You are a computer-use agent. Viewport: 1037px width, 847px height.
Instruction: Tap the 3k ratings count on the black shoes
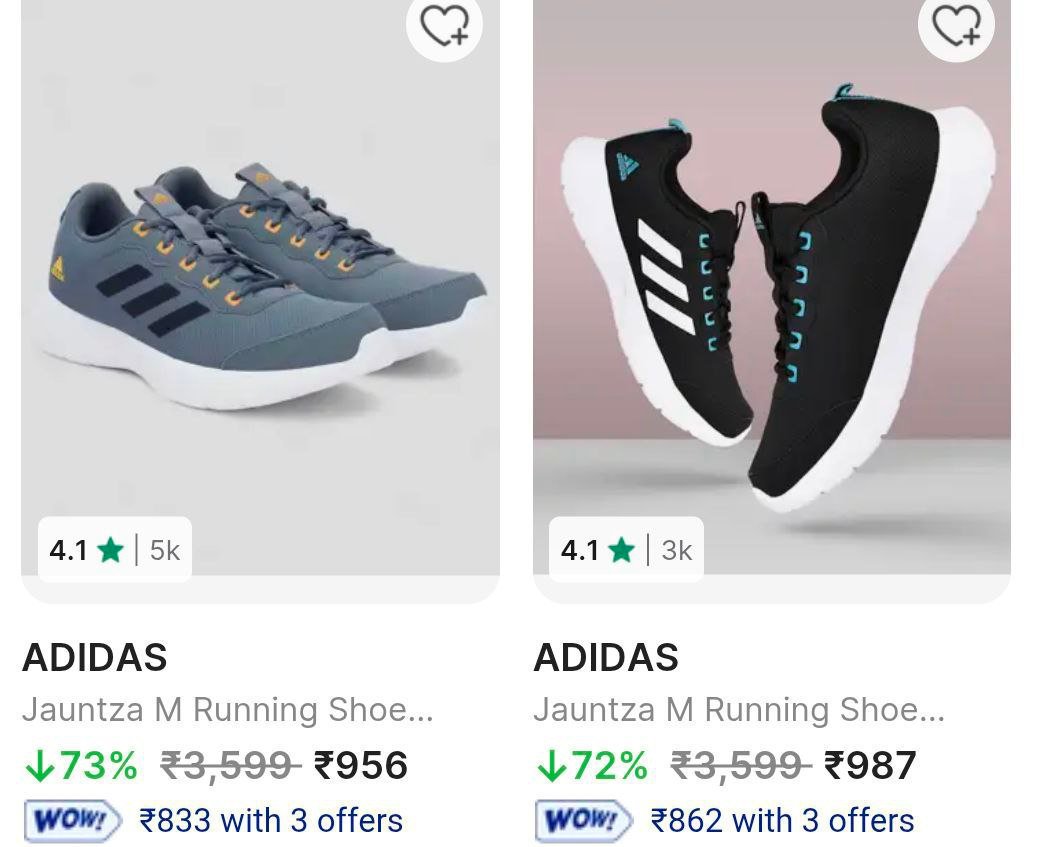[x=677, y=549]
